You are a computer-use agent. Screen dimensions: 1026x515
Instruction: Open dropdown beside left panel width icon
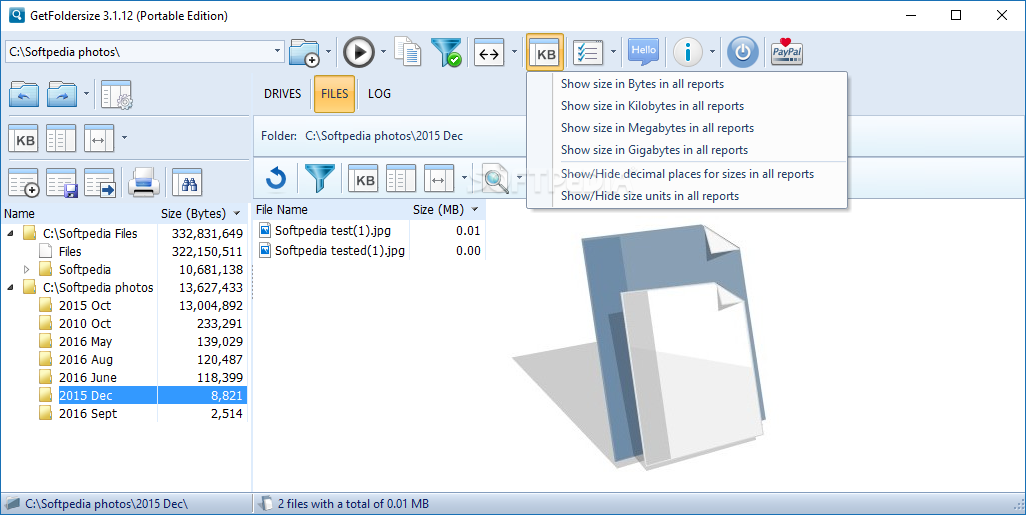click(124, 138)
